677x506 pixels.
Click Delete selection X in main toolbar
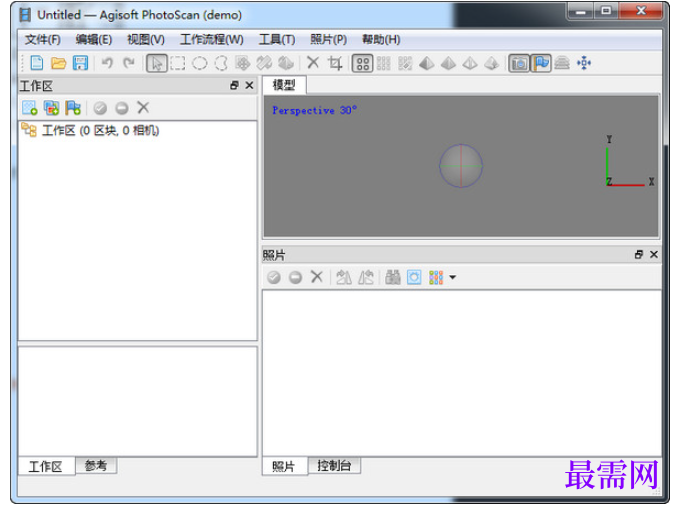click(x=313, y=63)
